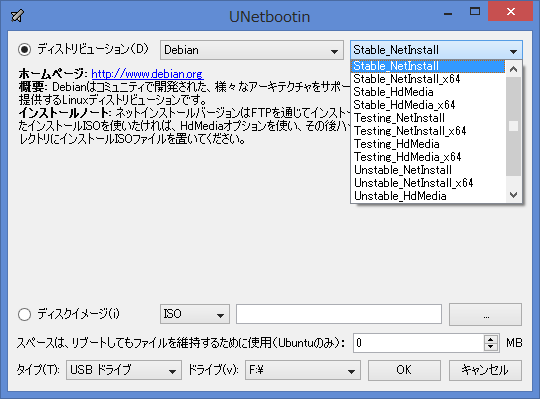Maximize the UNetbootin window
Viewport: 540px width, 400px height.
[x=475, y=12]
